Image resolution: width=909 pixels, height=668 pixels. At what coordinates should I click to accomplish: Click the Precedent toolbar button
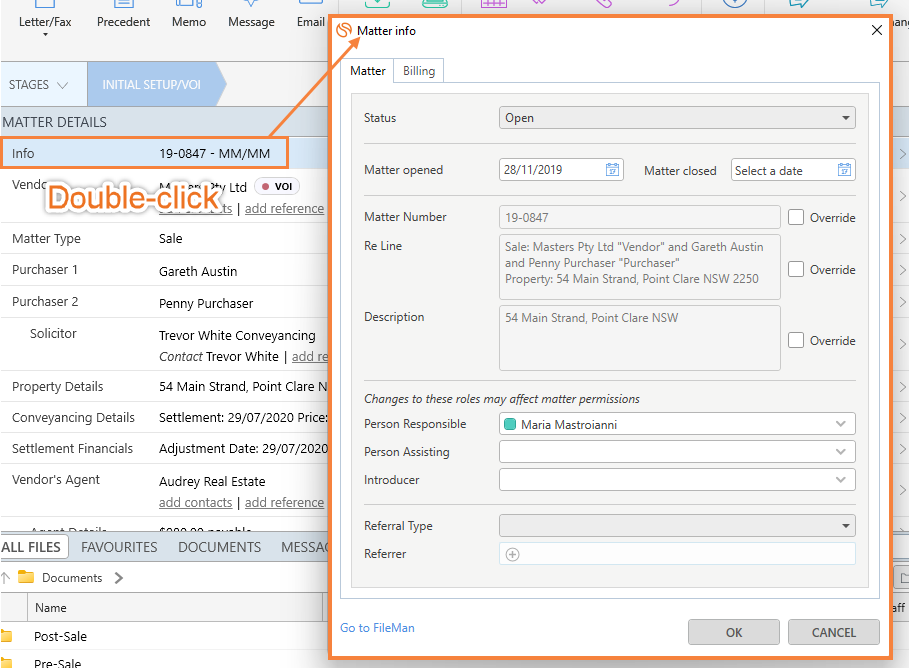click(x=124, y=21)
